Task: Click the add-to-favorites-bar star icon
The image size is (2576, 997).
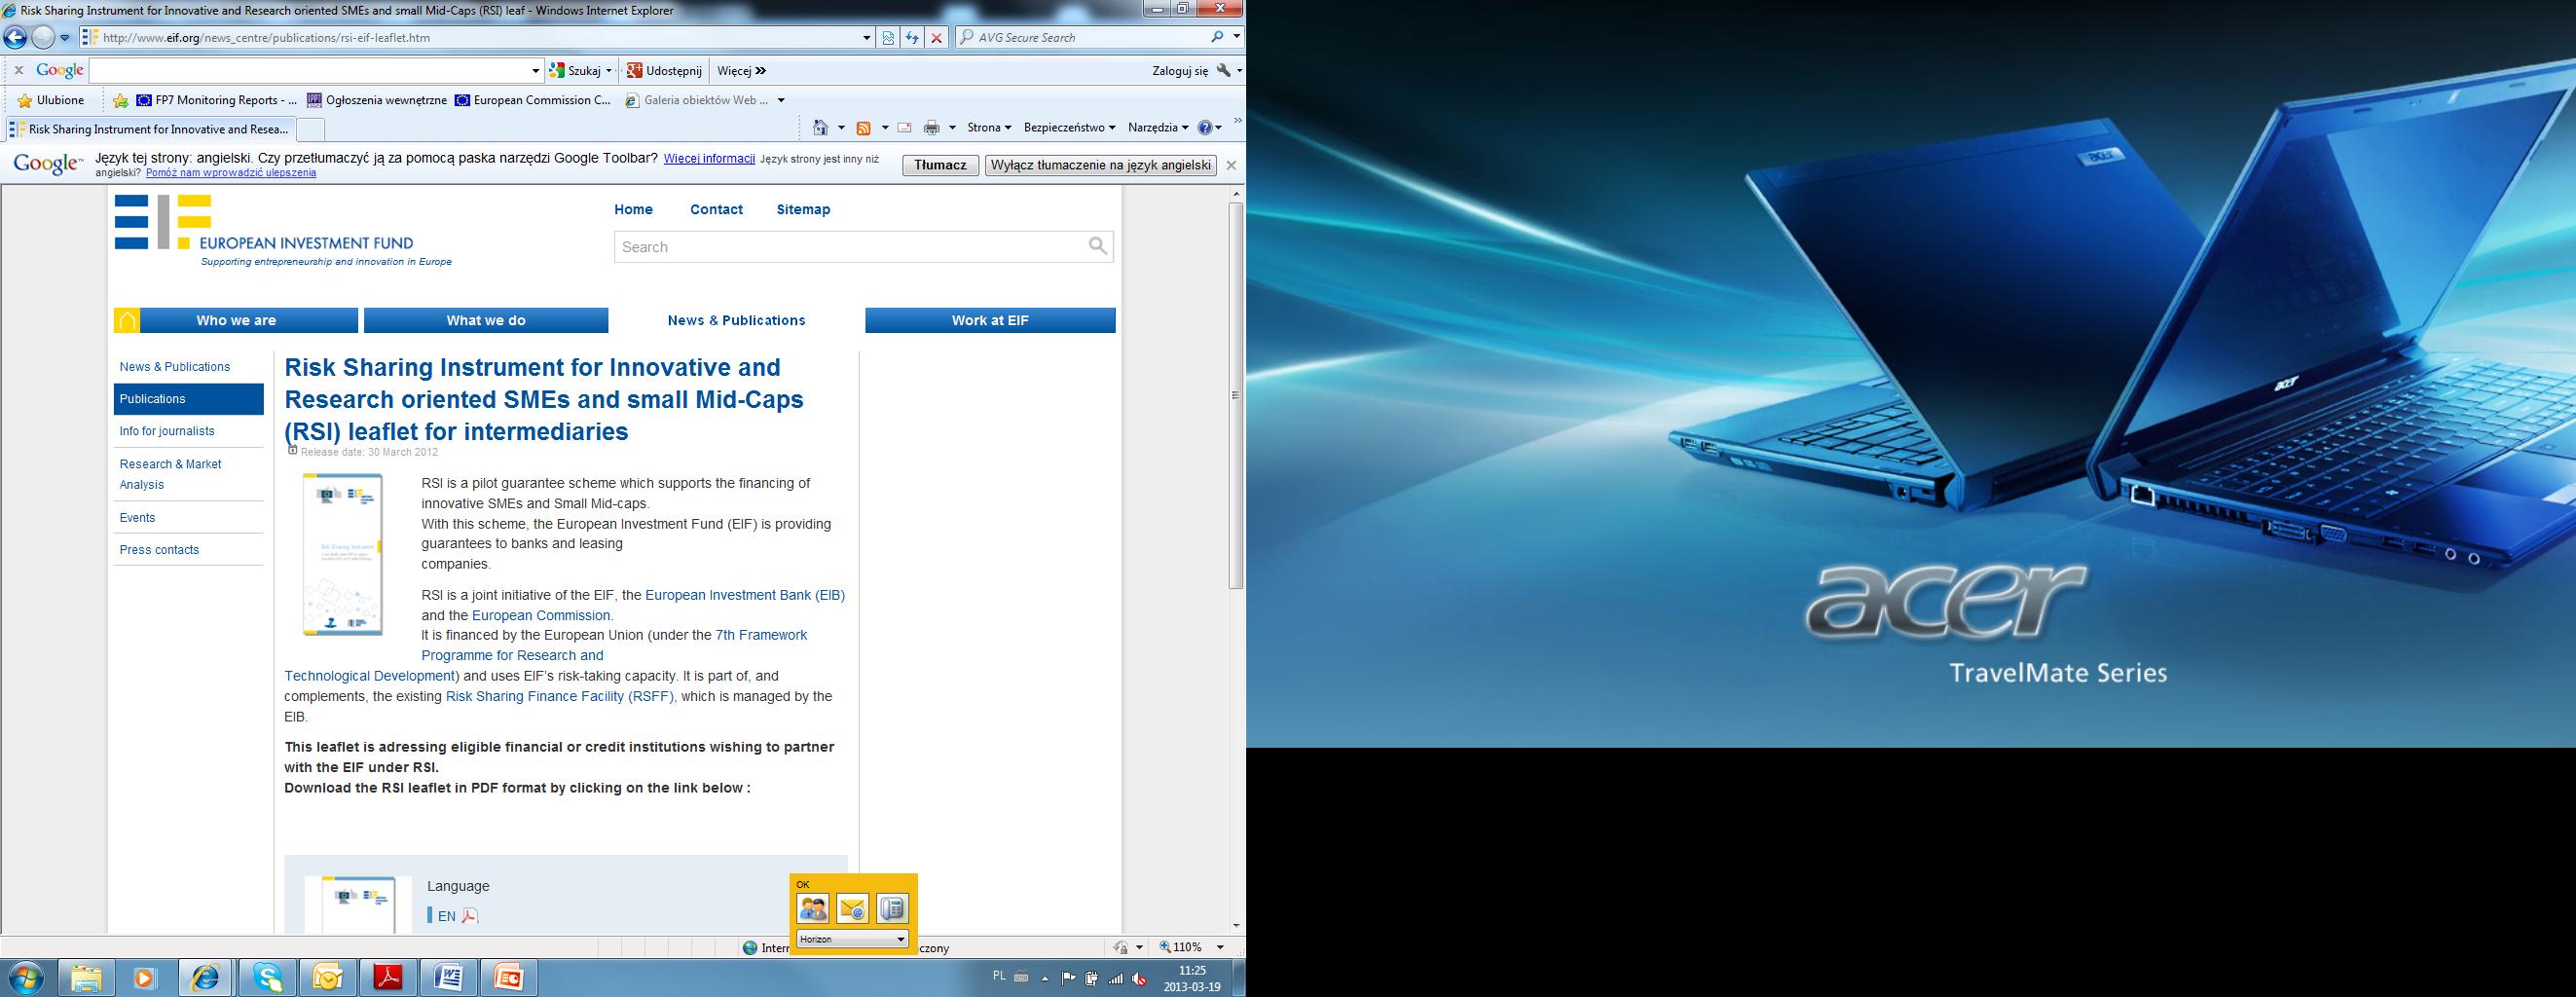Action: (x=121, y=100)
